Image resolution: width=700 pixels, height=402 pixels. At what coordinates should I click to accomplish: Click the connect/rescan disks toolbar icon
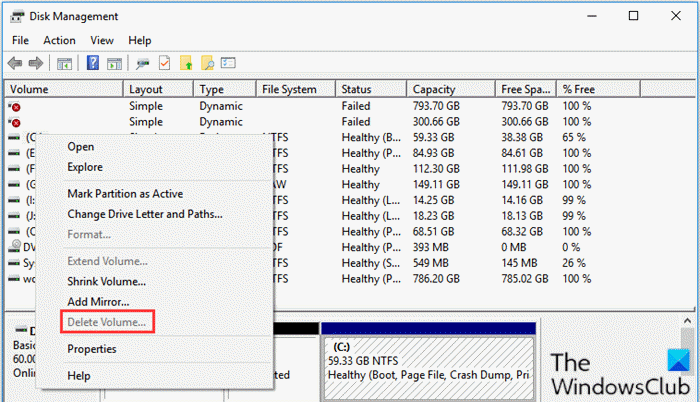142,64
